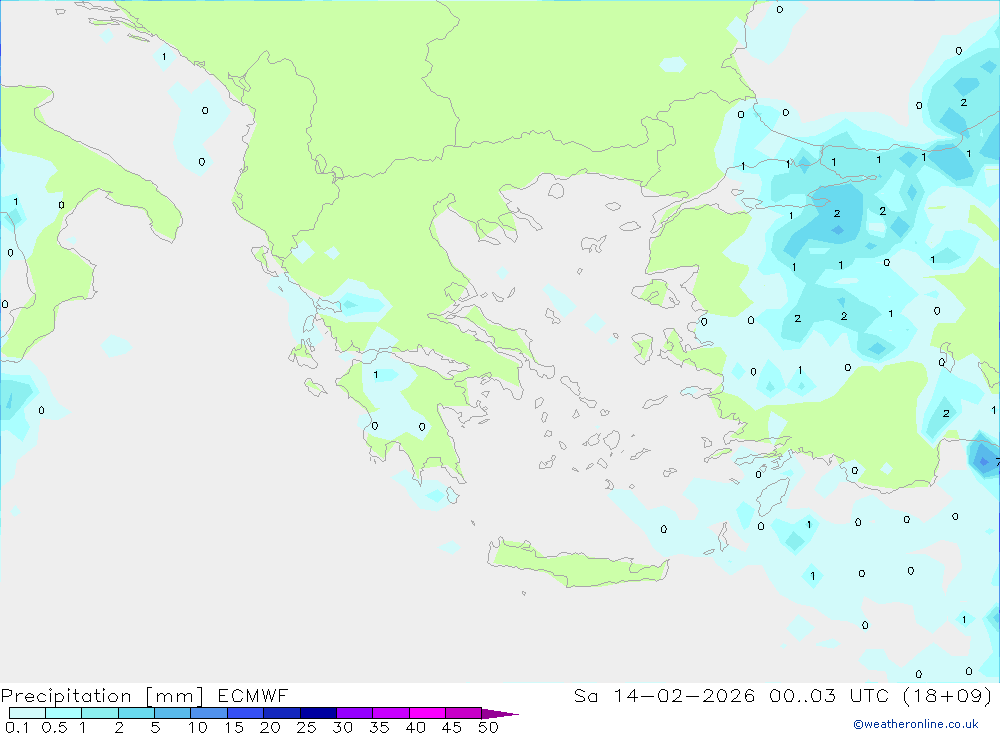Click the 'Precipitation [mm]' title text
Screen dimensions: 1000x733
point(102,696)
